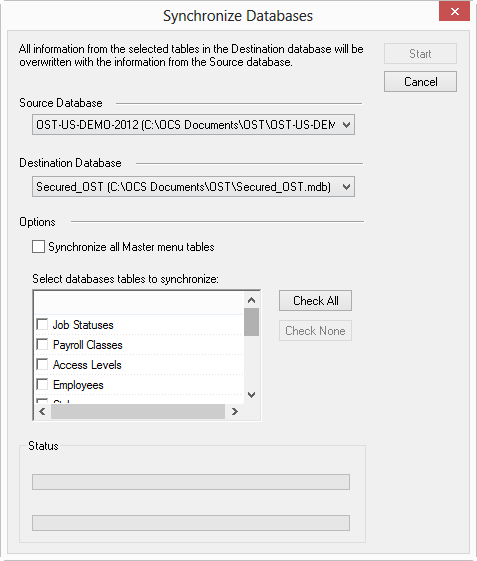Screen dimensions: 477x561
Task: Click the Check None button
Action: coord(315,331)
